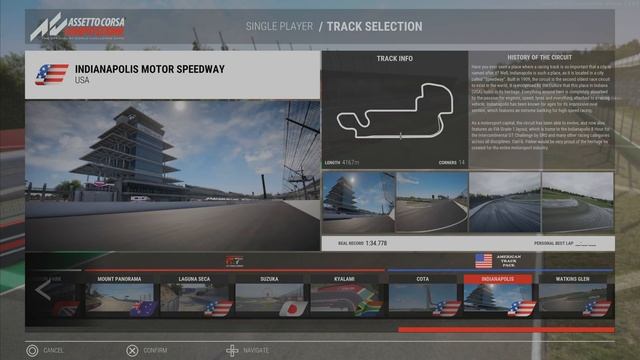Click the Personal Best Lap label
Viewport: 640px width, 360px height.
pos(554,243)
